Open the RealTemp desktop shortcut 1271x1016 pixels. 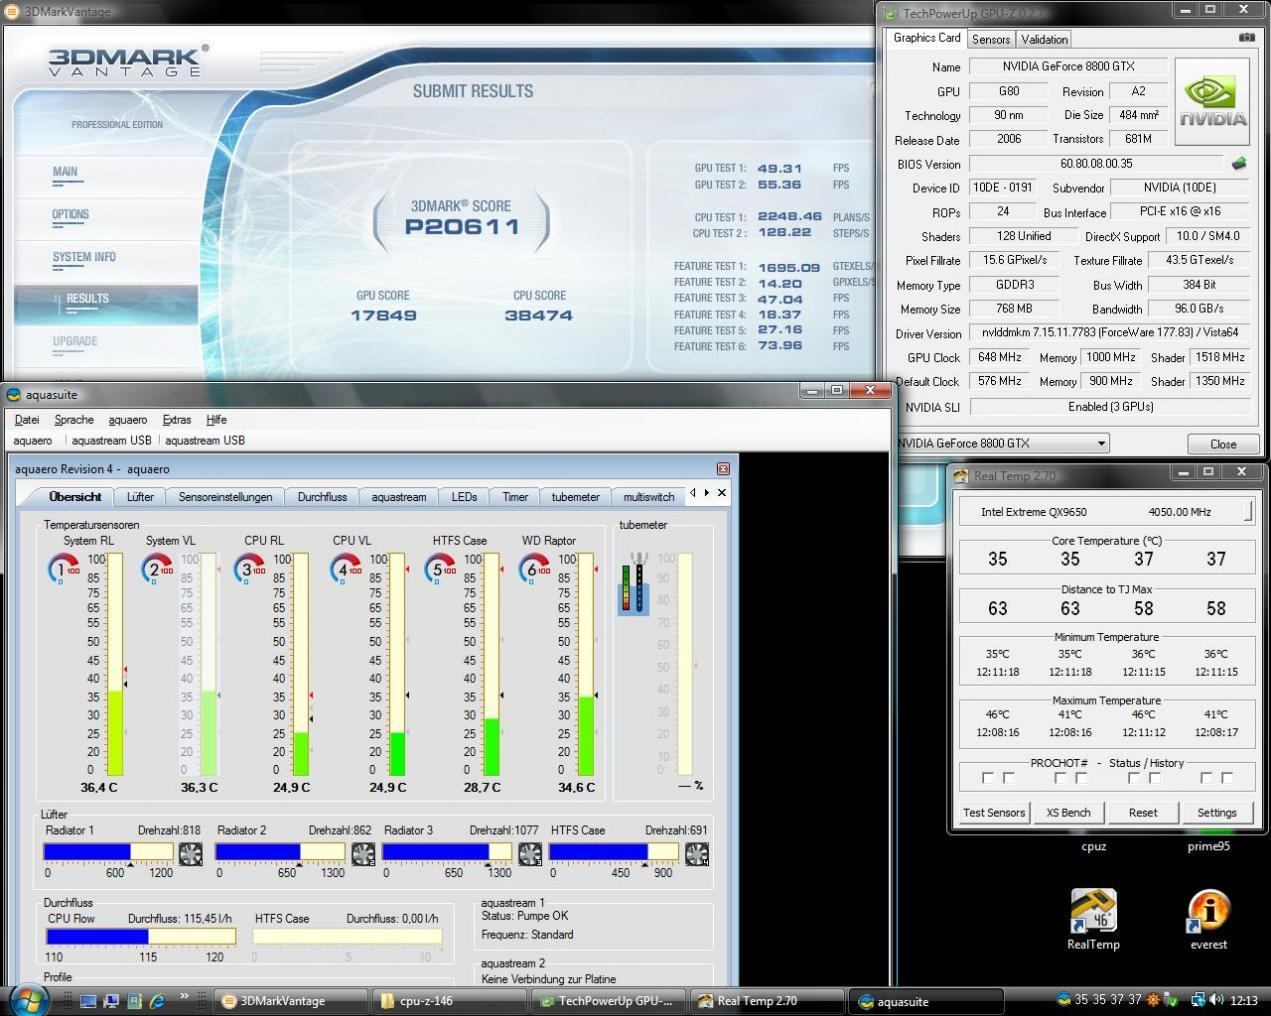(x=1093, y=920)
